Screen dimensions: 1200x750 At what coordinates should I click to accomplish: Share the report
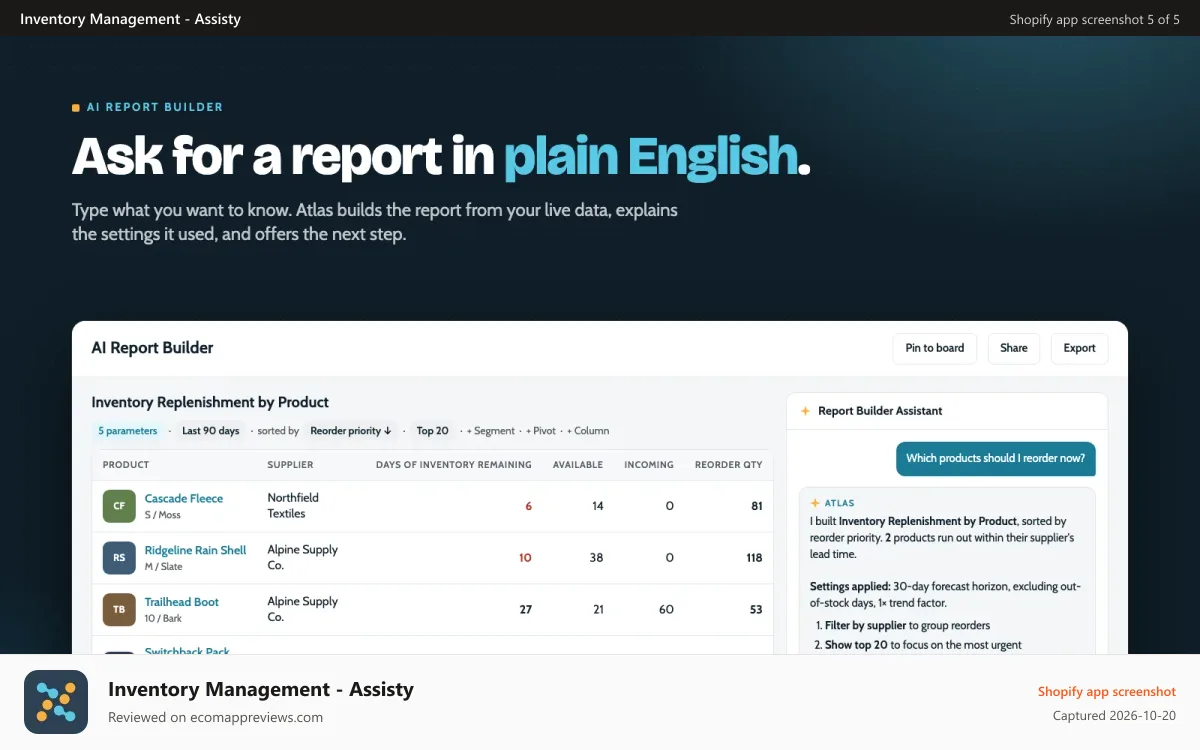point(1014,348)
